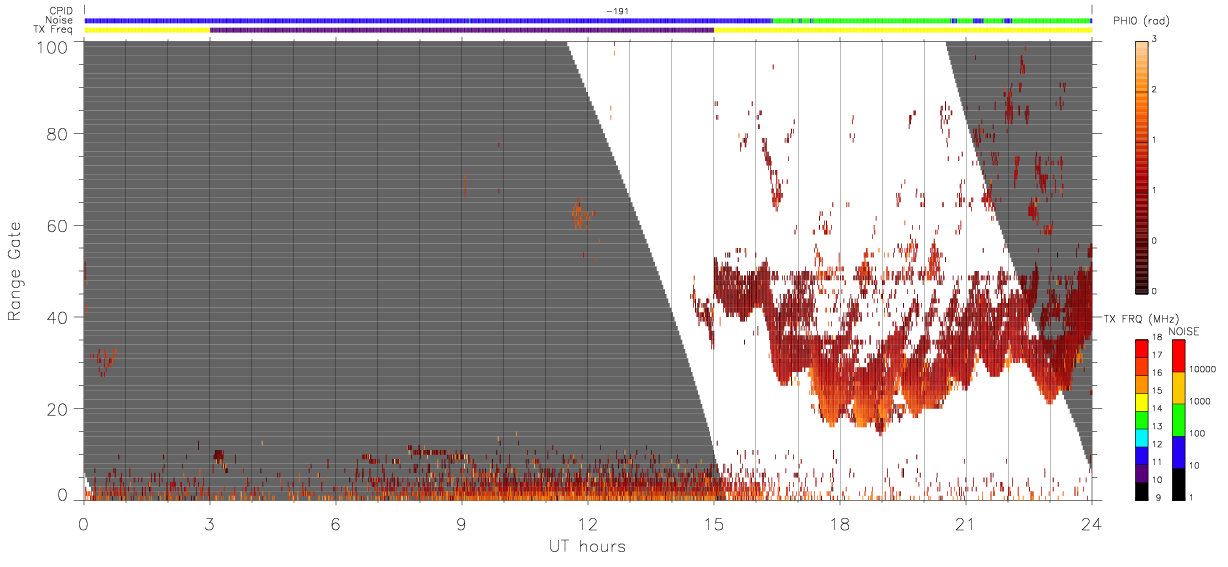Click the purple swatch in TX FRQ legend
This screenshot has width=1228, height=567.
pyautogui.click(x=1142, y=473)
